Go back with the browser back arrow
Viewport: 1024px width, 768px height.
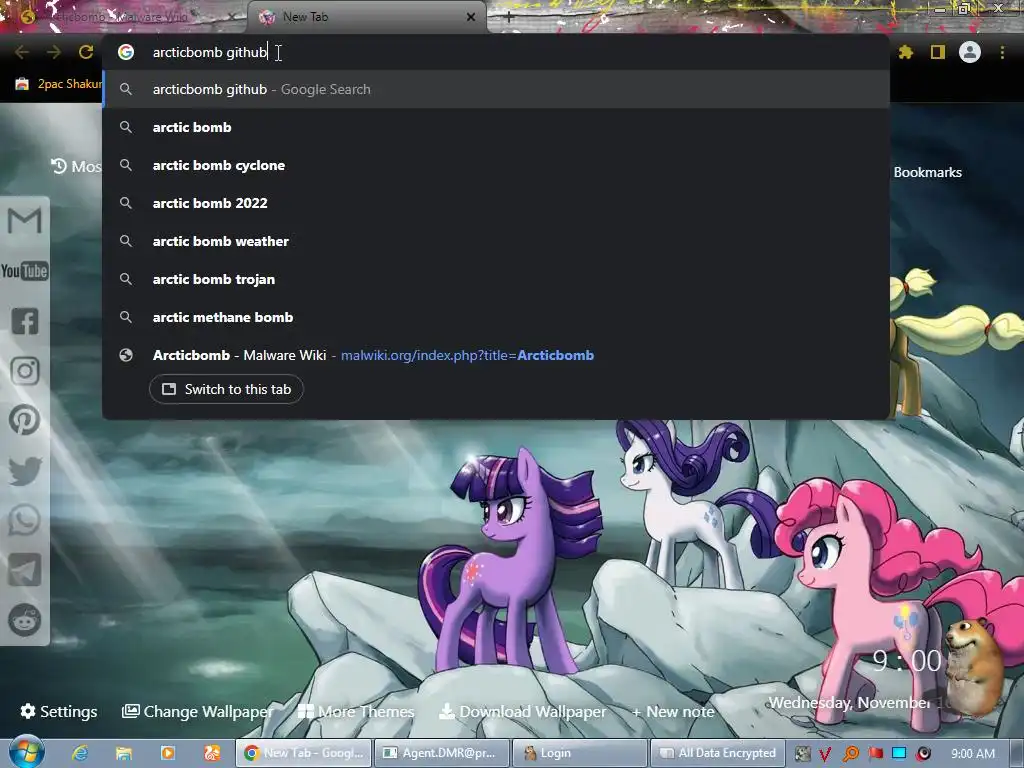pyautogui.click(x=22, y=52)
